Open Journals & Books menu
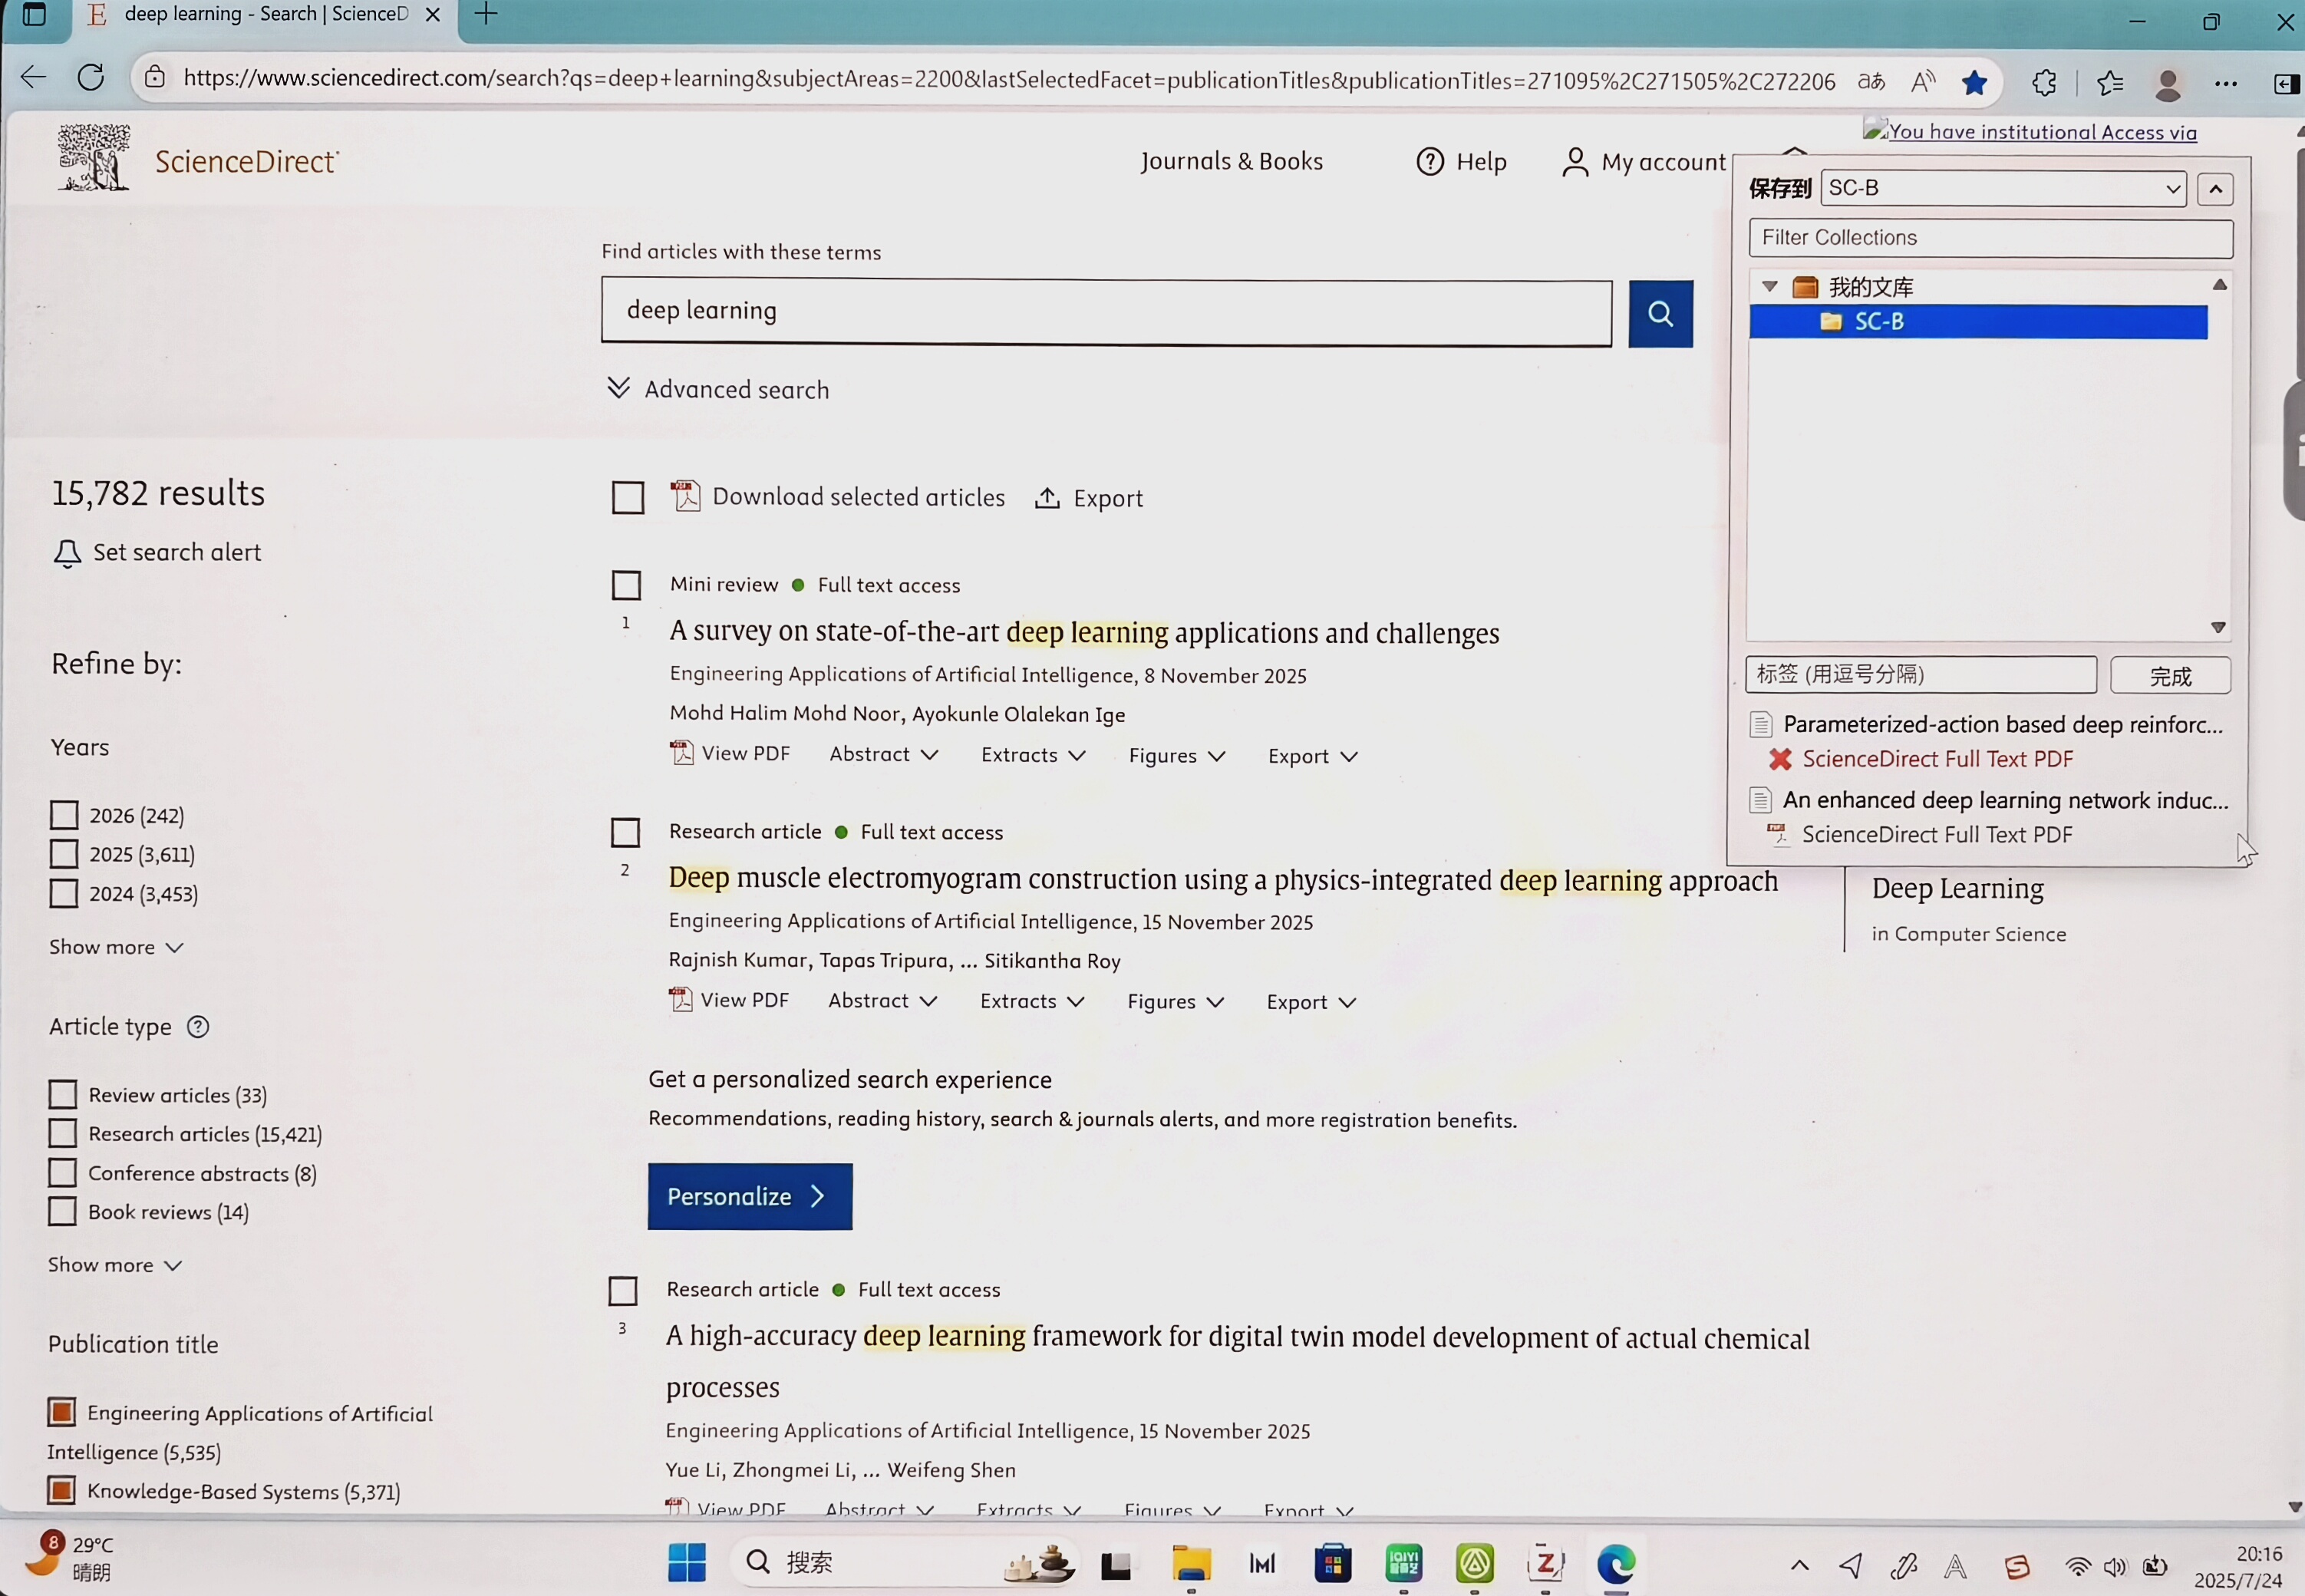This screenshot has width=2305, height=1596. coord(1231,161)
